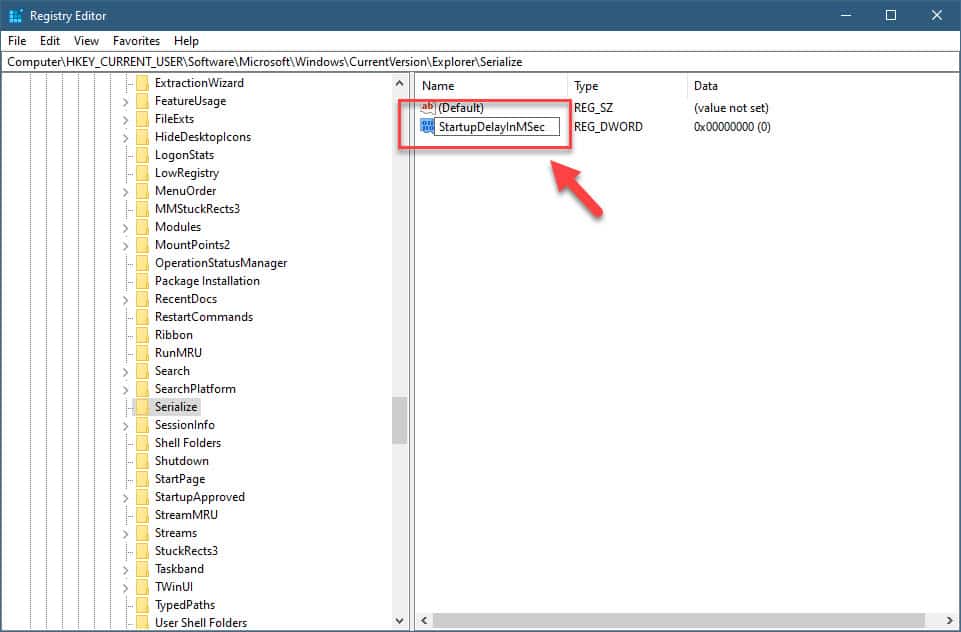Click the Shell Folders folder icon

pos(142,443)
